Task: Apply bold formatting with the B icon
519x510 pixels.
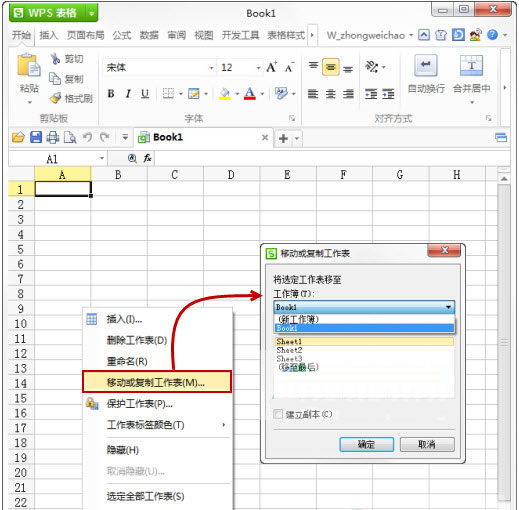Action: point(111,94)
